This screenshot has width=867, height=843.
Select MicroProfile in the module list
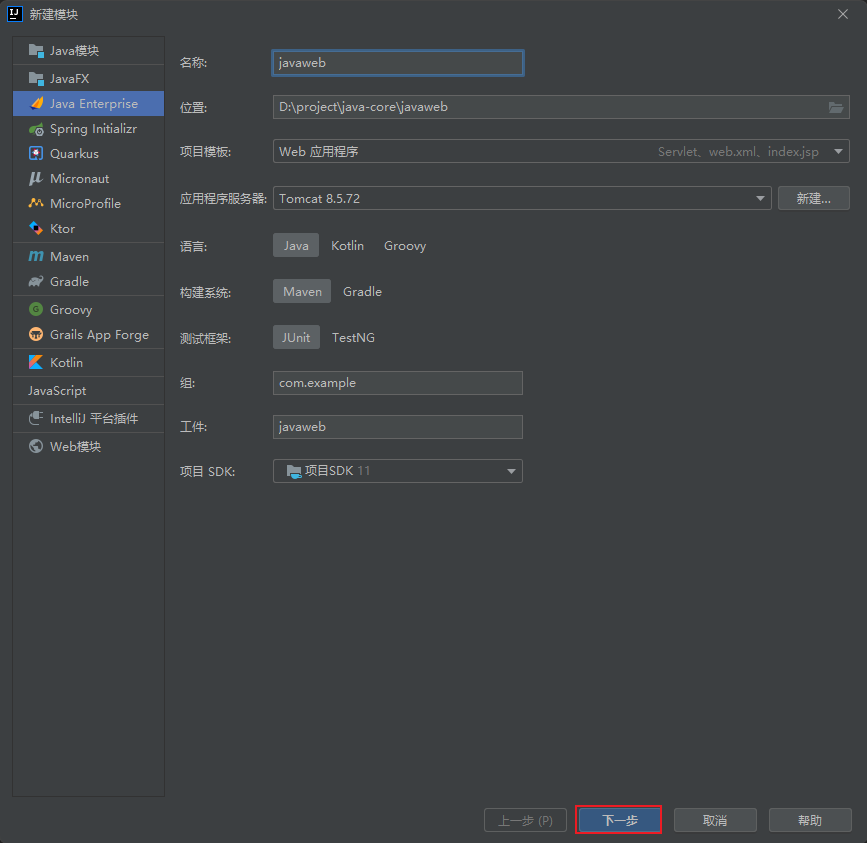click(88, 203)
